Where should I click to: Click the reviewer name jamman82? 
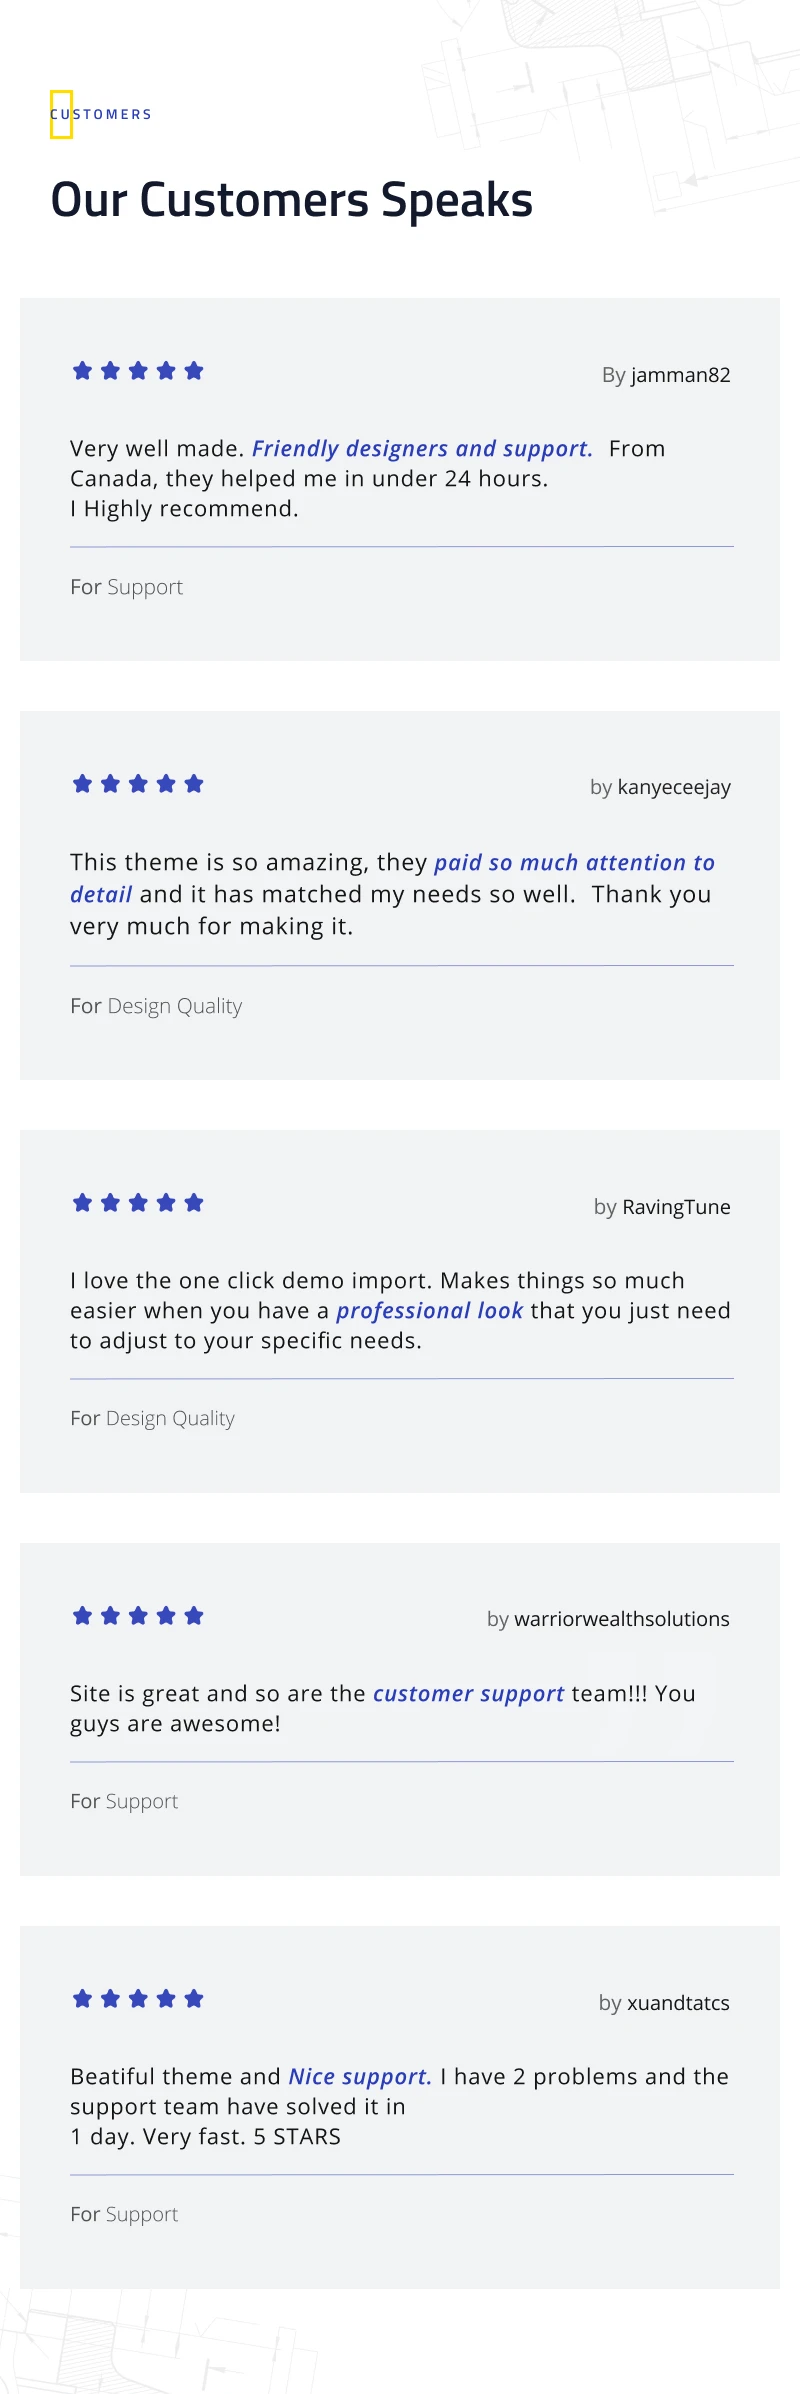[680, 375]
